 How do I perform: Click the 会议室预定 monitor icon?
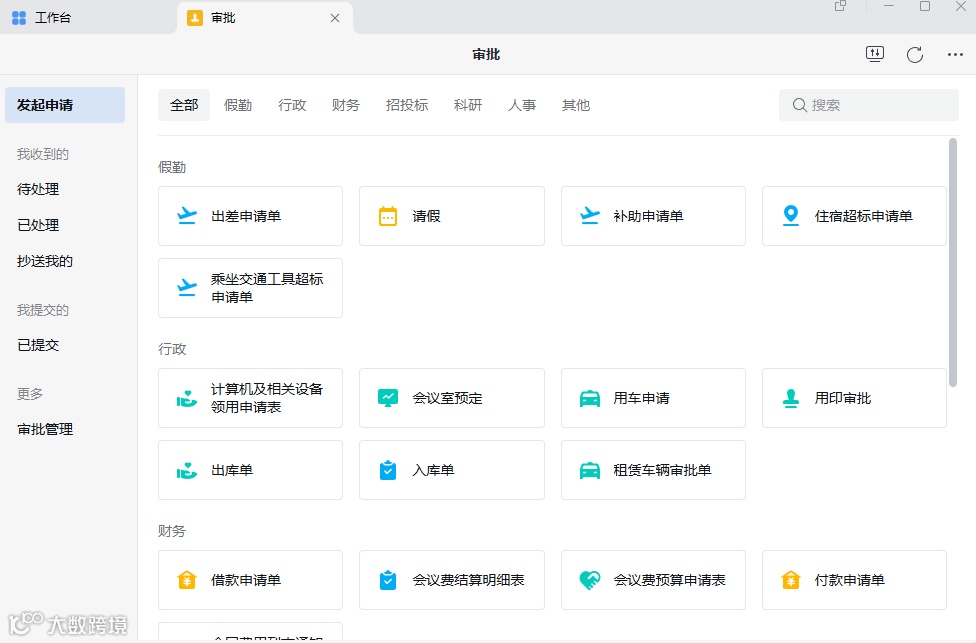tap(388, 398)
